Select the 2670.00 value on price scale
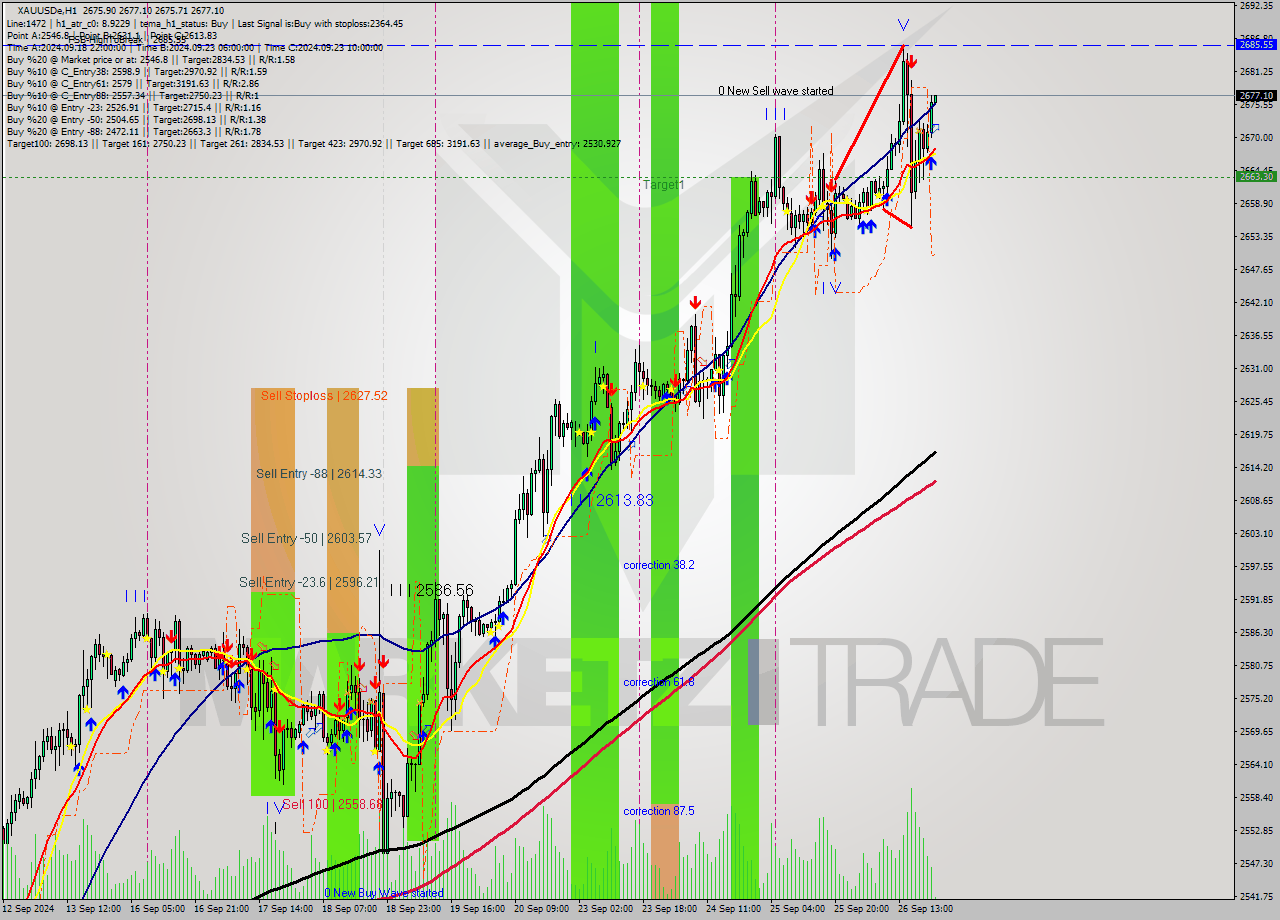 coord(1256,137)
